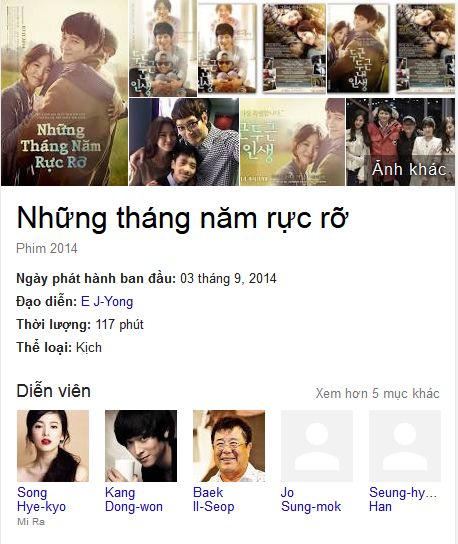Click Baek Il-Seop's portrait photo
Viewport: 458px width, 544px height.
click(x=229, y=446)
